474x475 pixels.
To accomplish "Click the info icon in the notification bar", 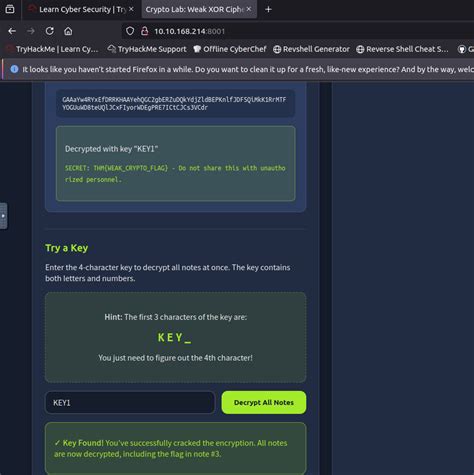I will click(x=14, y=69).
